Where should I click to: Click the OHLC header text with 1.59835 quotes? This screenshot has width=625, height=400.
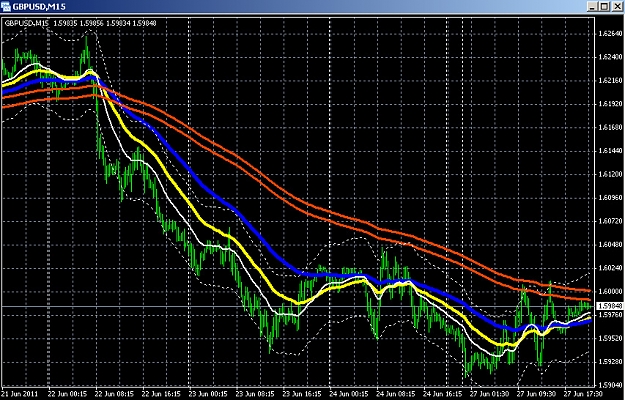[81, 24]
